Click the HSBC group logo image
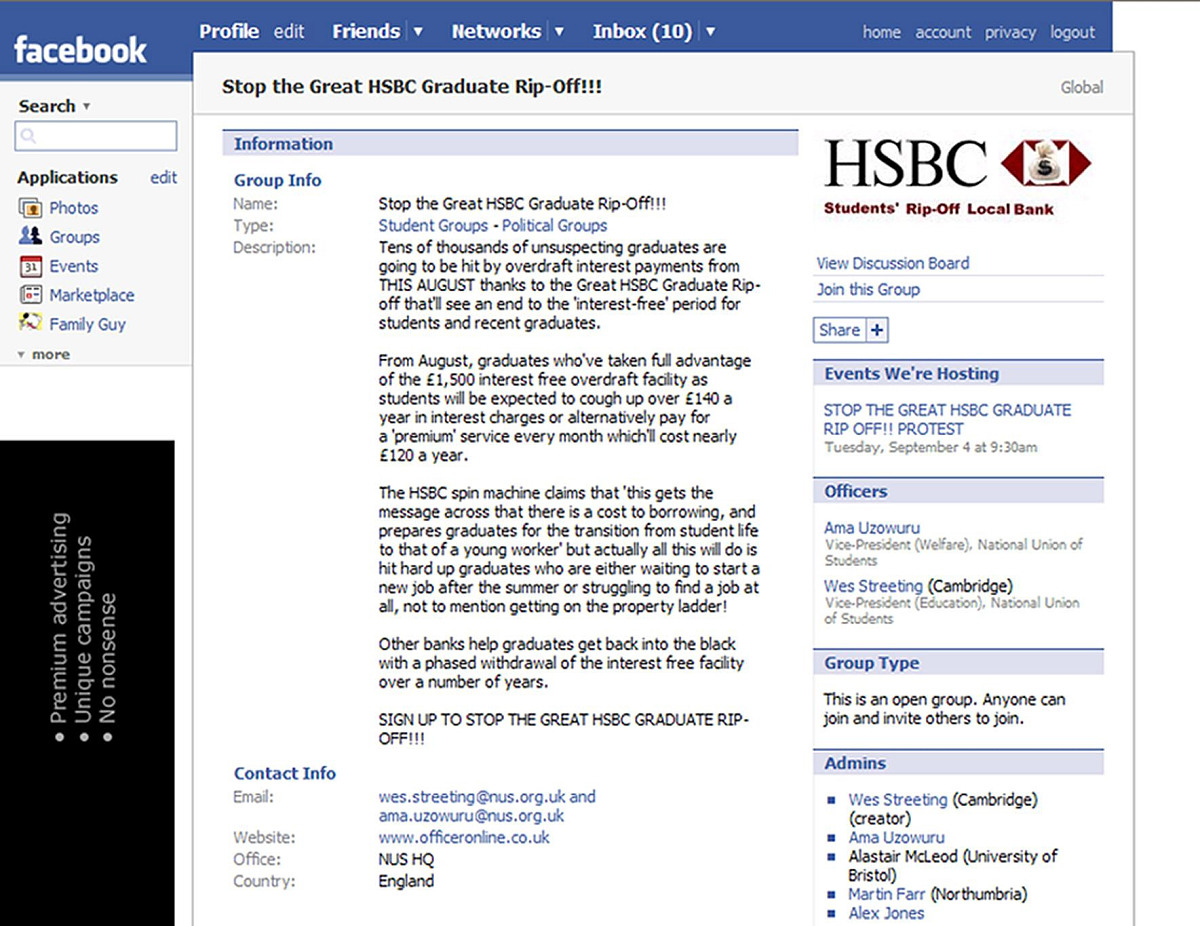The height and width of the screenshot is (926, 1200). [x=957, y=177]
